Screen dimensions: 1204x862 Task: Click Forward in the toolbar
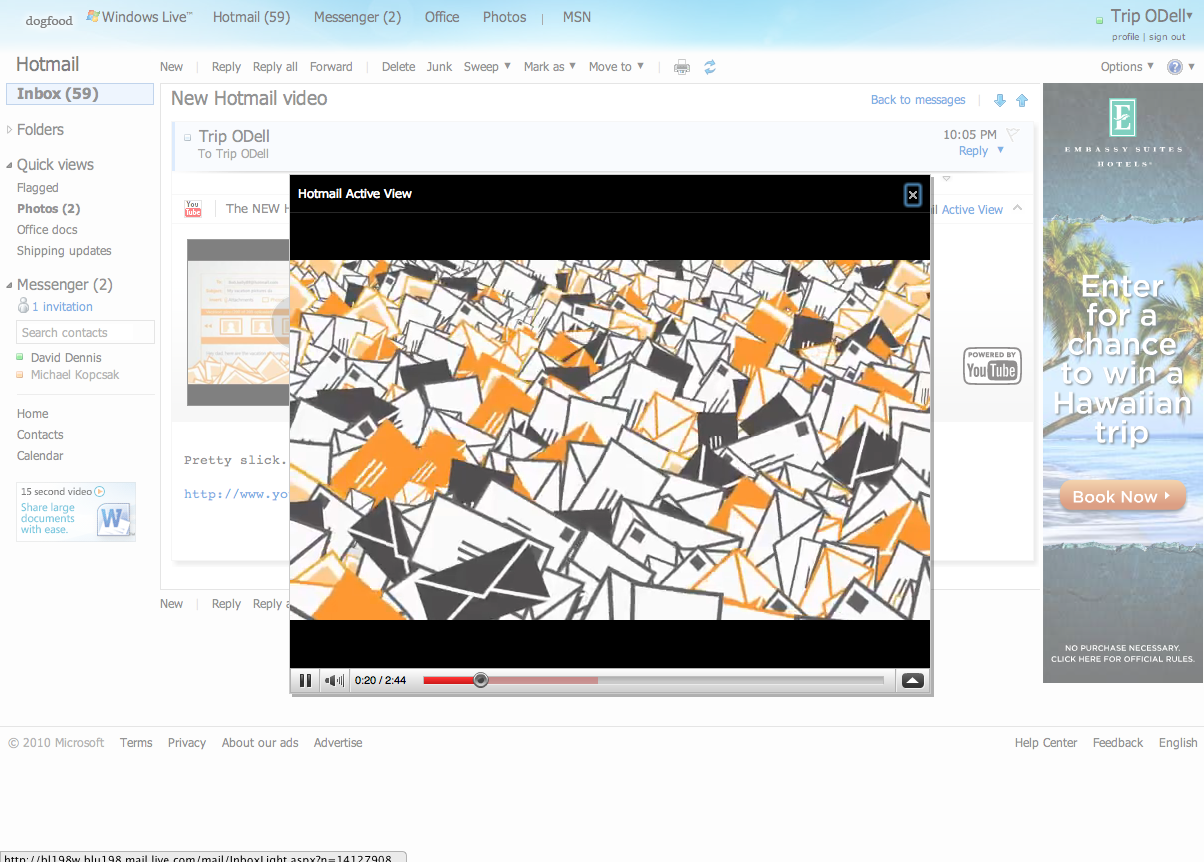tap(331, 67)
